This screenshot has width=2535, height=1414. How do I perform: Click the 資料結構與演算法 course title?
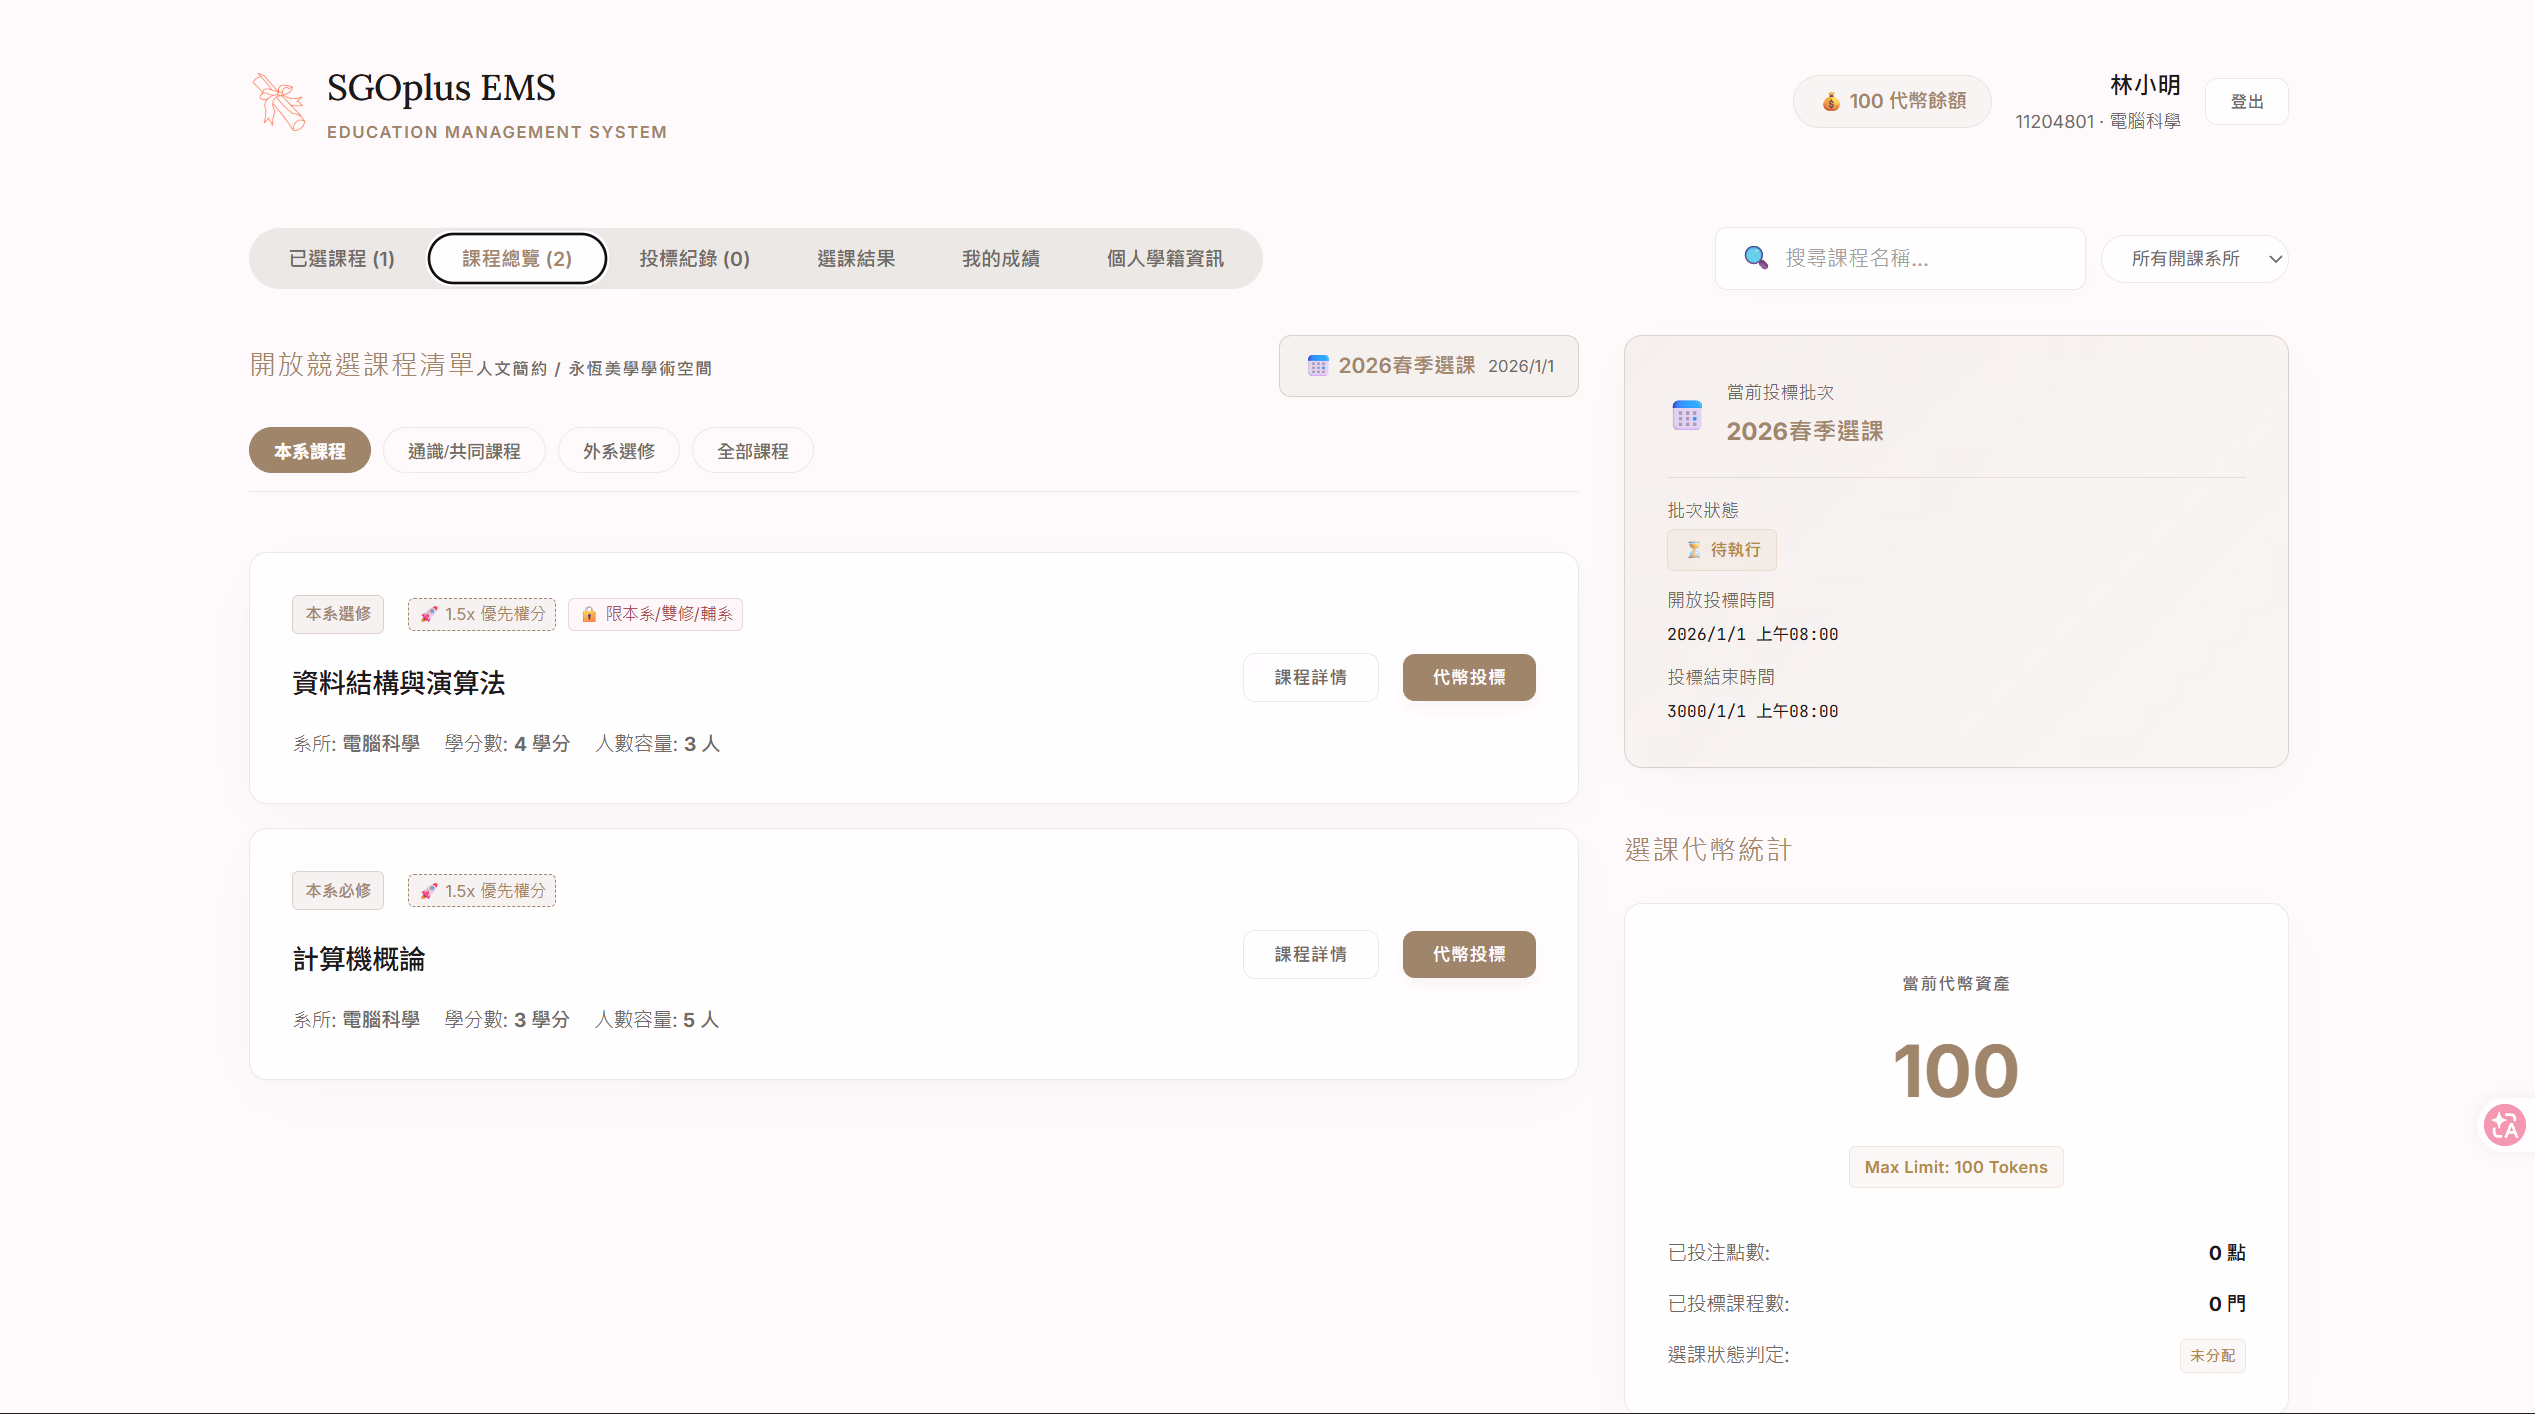(399, 683)
